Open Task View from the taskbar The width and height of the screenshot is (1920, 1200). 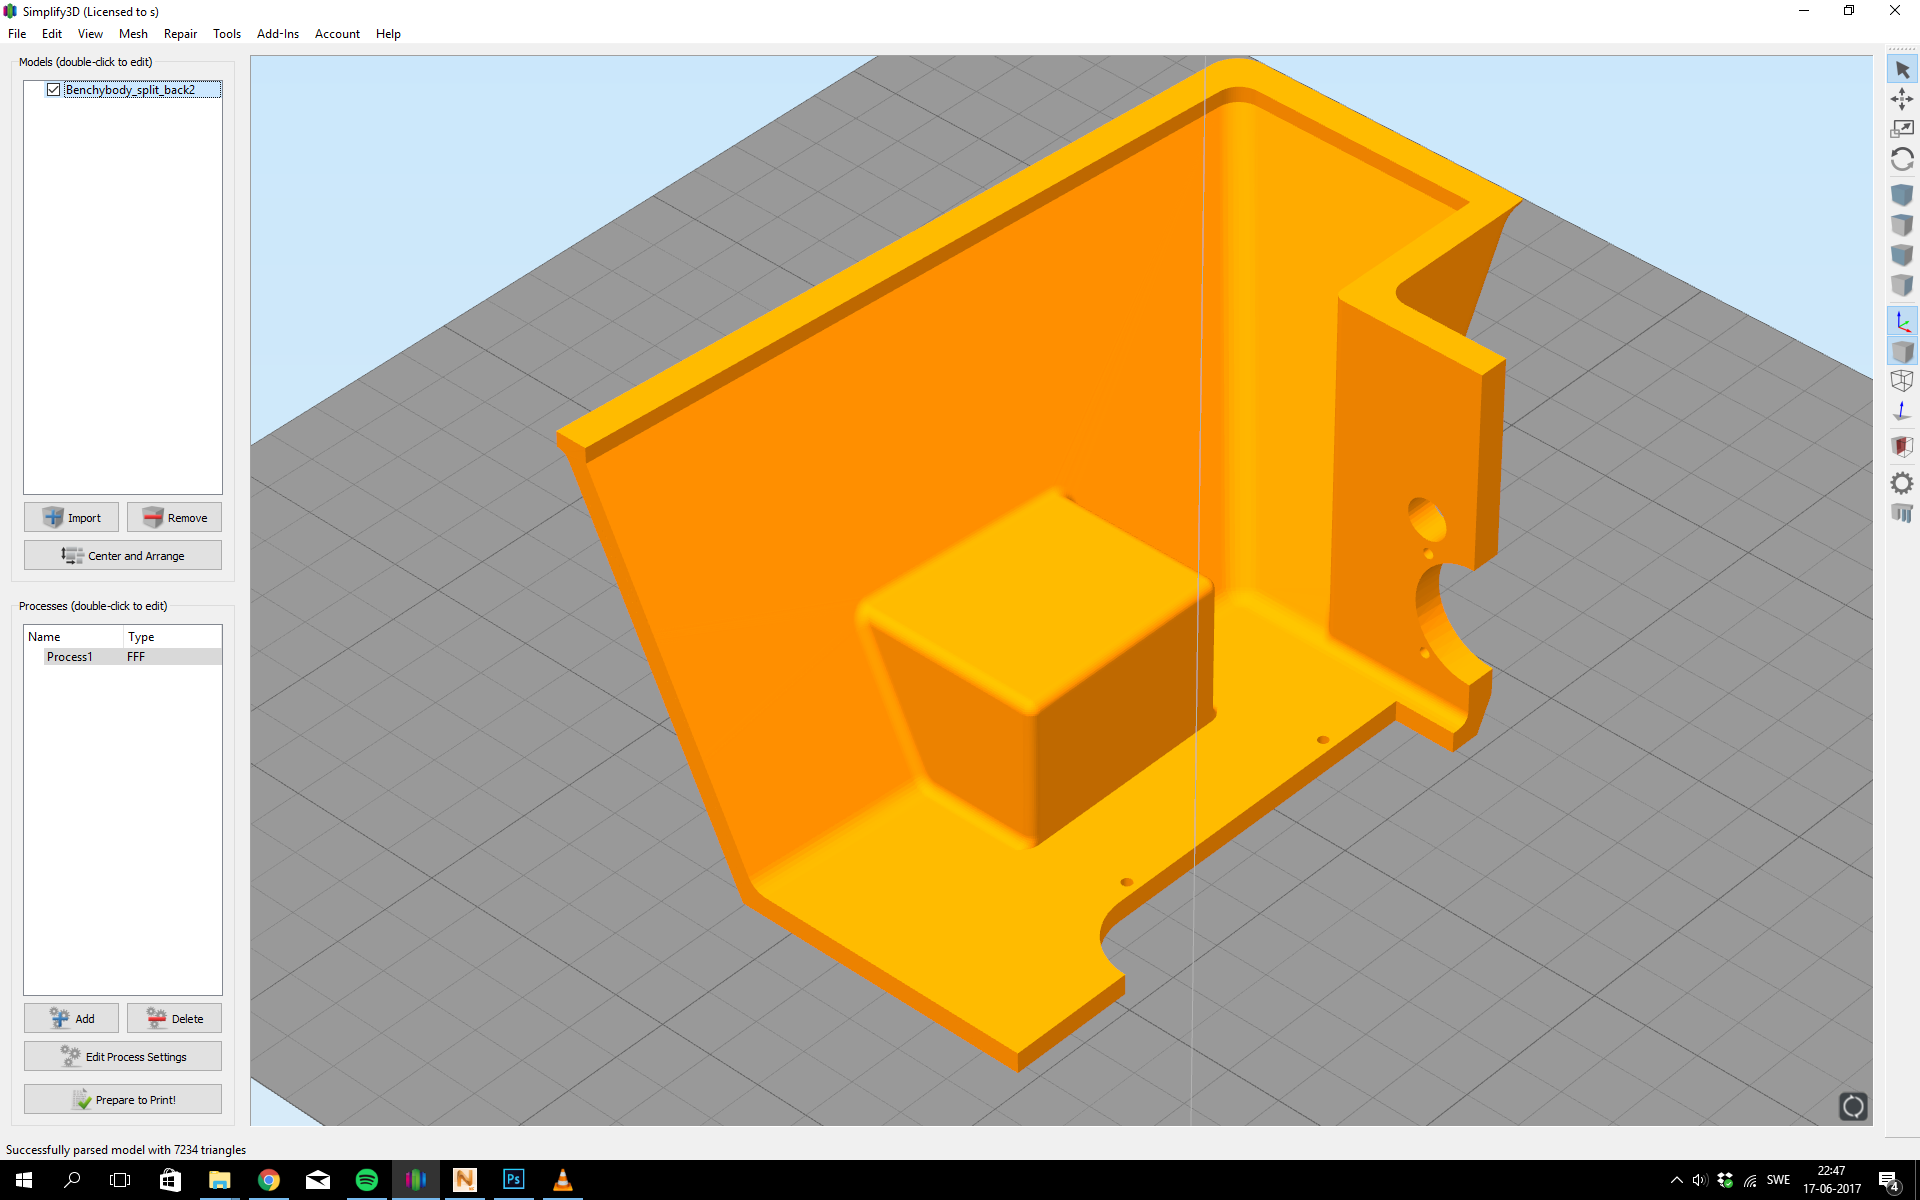pos(120,1180)
